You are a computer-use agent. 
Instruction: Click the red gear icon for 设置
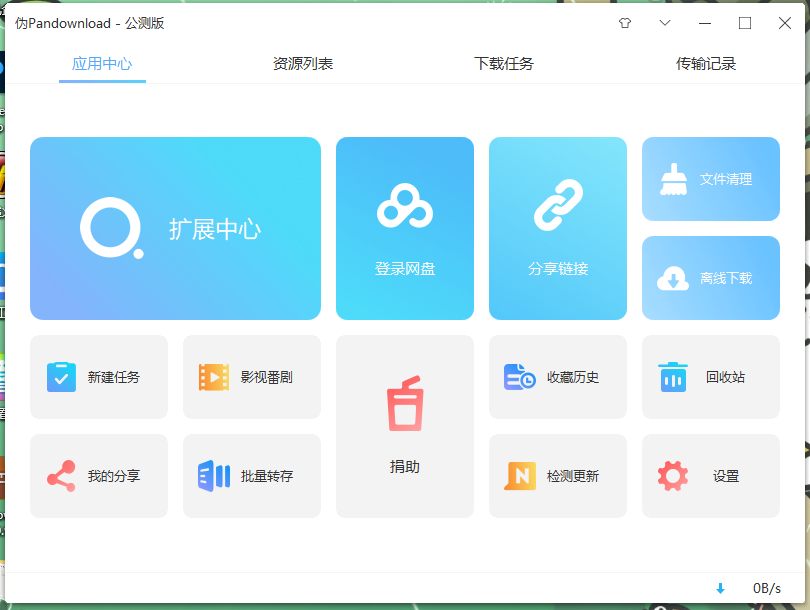pyautogui.click(x=673, y=476)
